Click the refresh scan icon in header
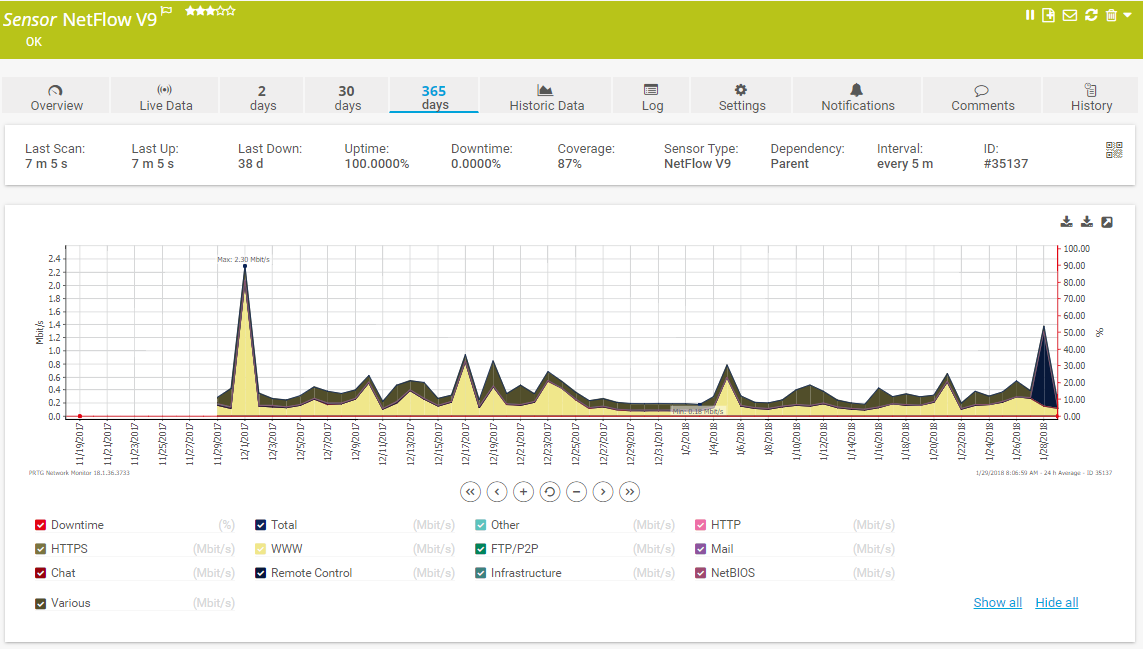 pyautogui.click(x=1091, y=15)
